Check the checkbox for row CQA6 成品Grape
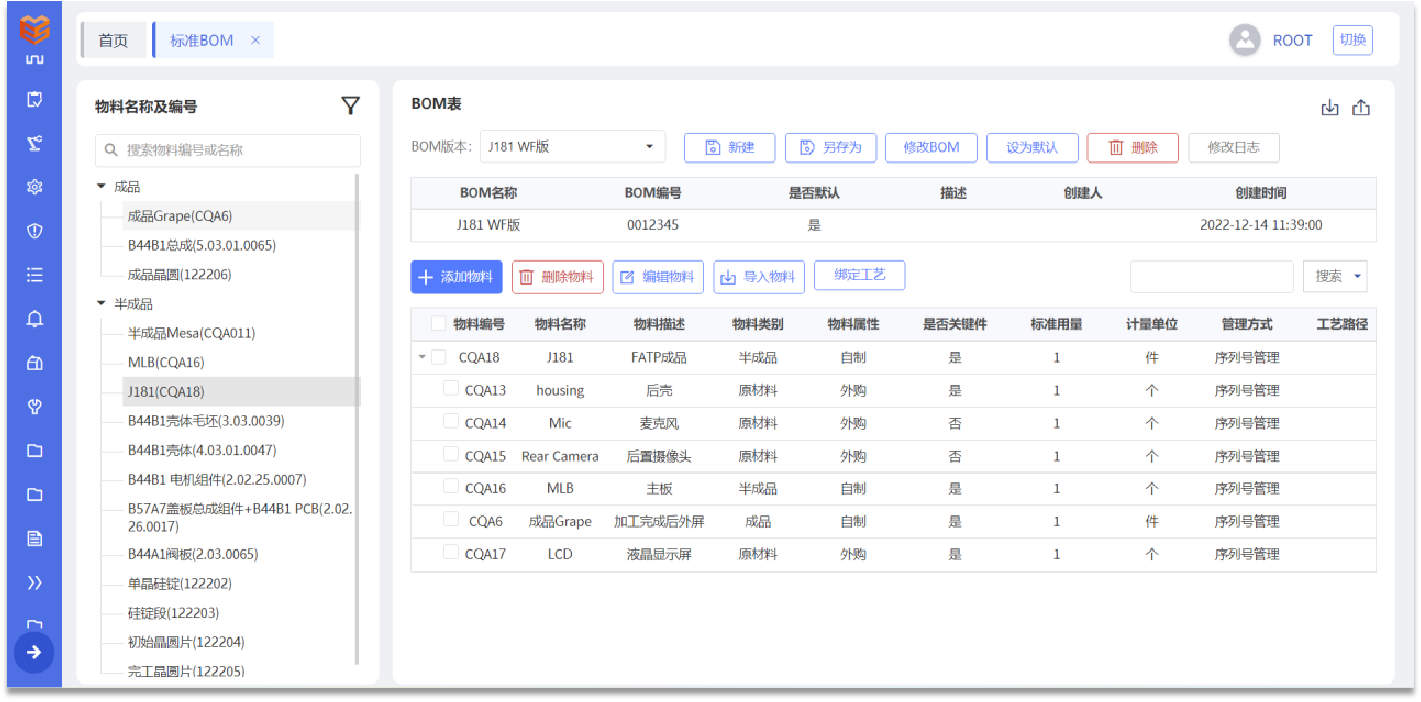Screen dimensions: 1421x702 click(x=451, y=520)
